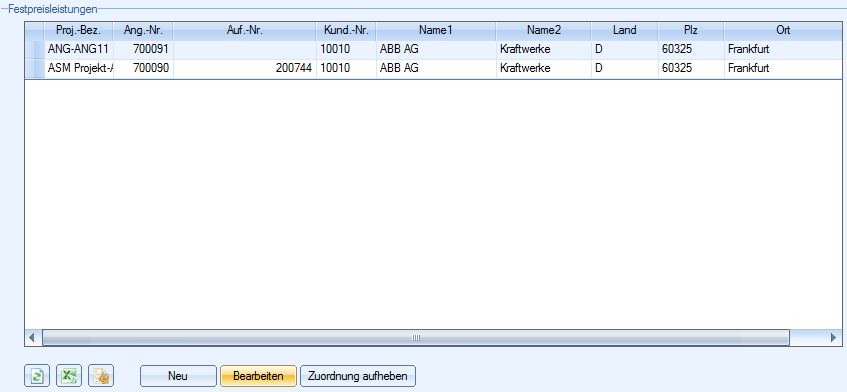Click the document settings icon beside Excel export
The height and width of the screenshot is (392, 847).
point(101,376)
